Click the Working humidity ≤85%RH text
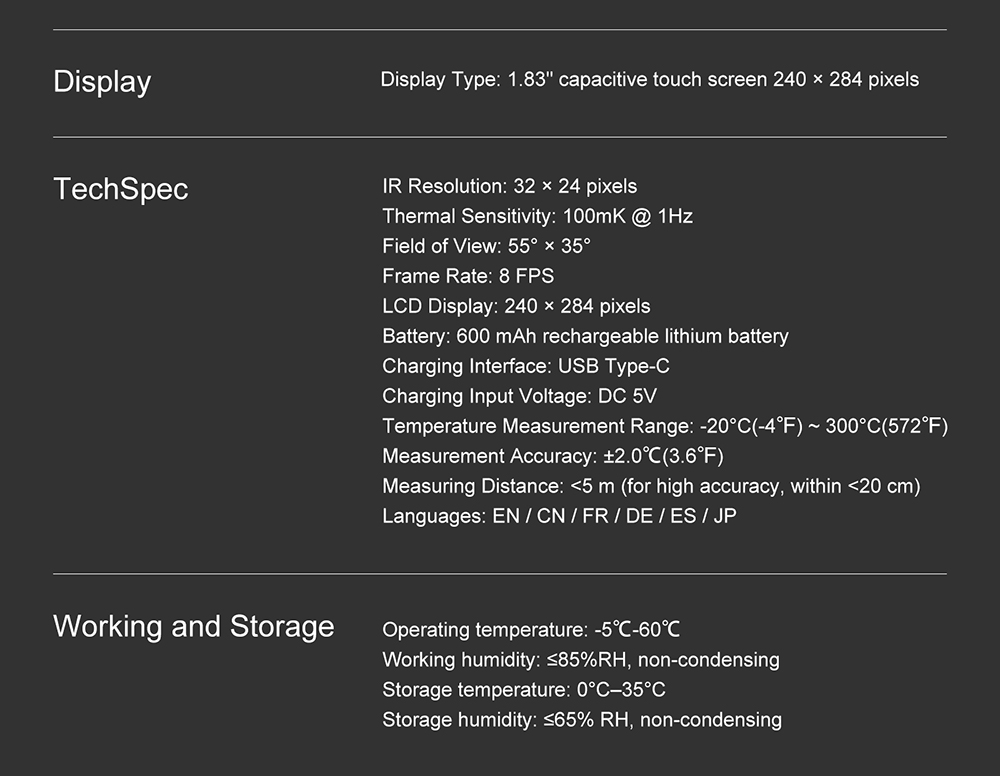1000x776 pixels. point(581,660)
